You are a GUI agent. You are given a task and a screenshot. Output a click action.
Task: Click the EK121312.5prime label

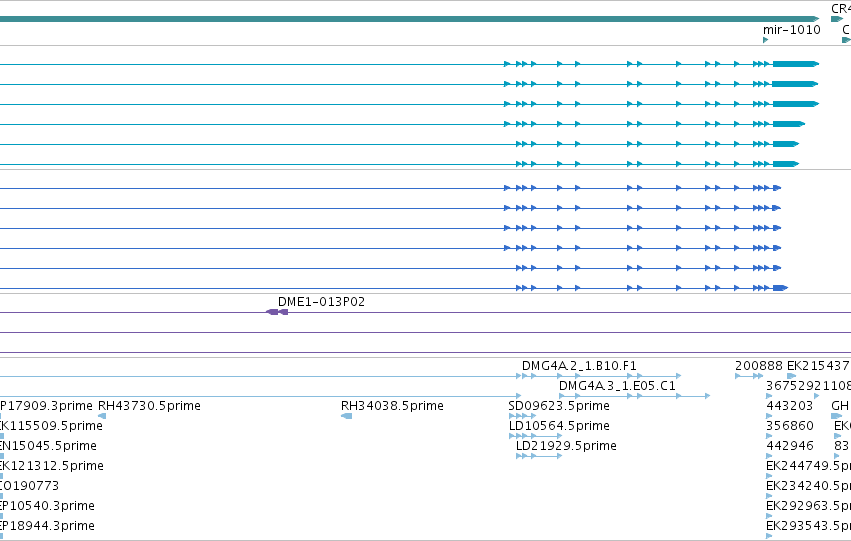[x=52, y=466]
